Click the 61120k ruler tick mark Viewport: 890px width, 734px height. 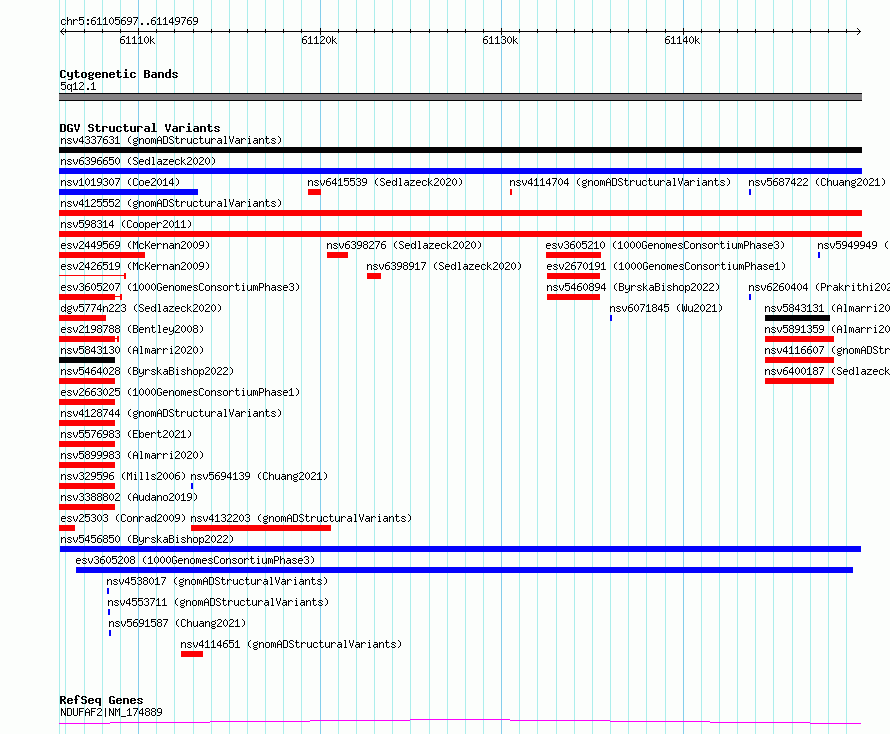pos(320,31)
